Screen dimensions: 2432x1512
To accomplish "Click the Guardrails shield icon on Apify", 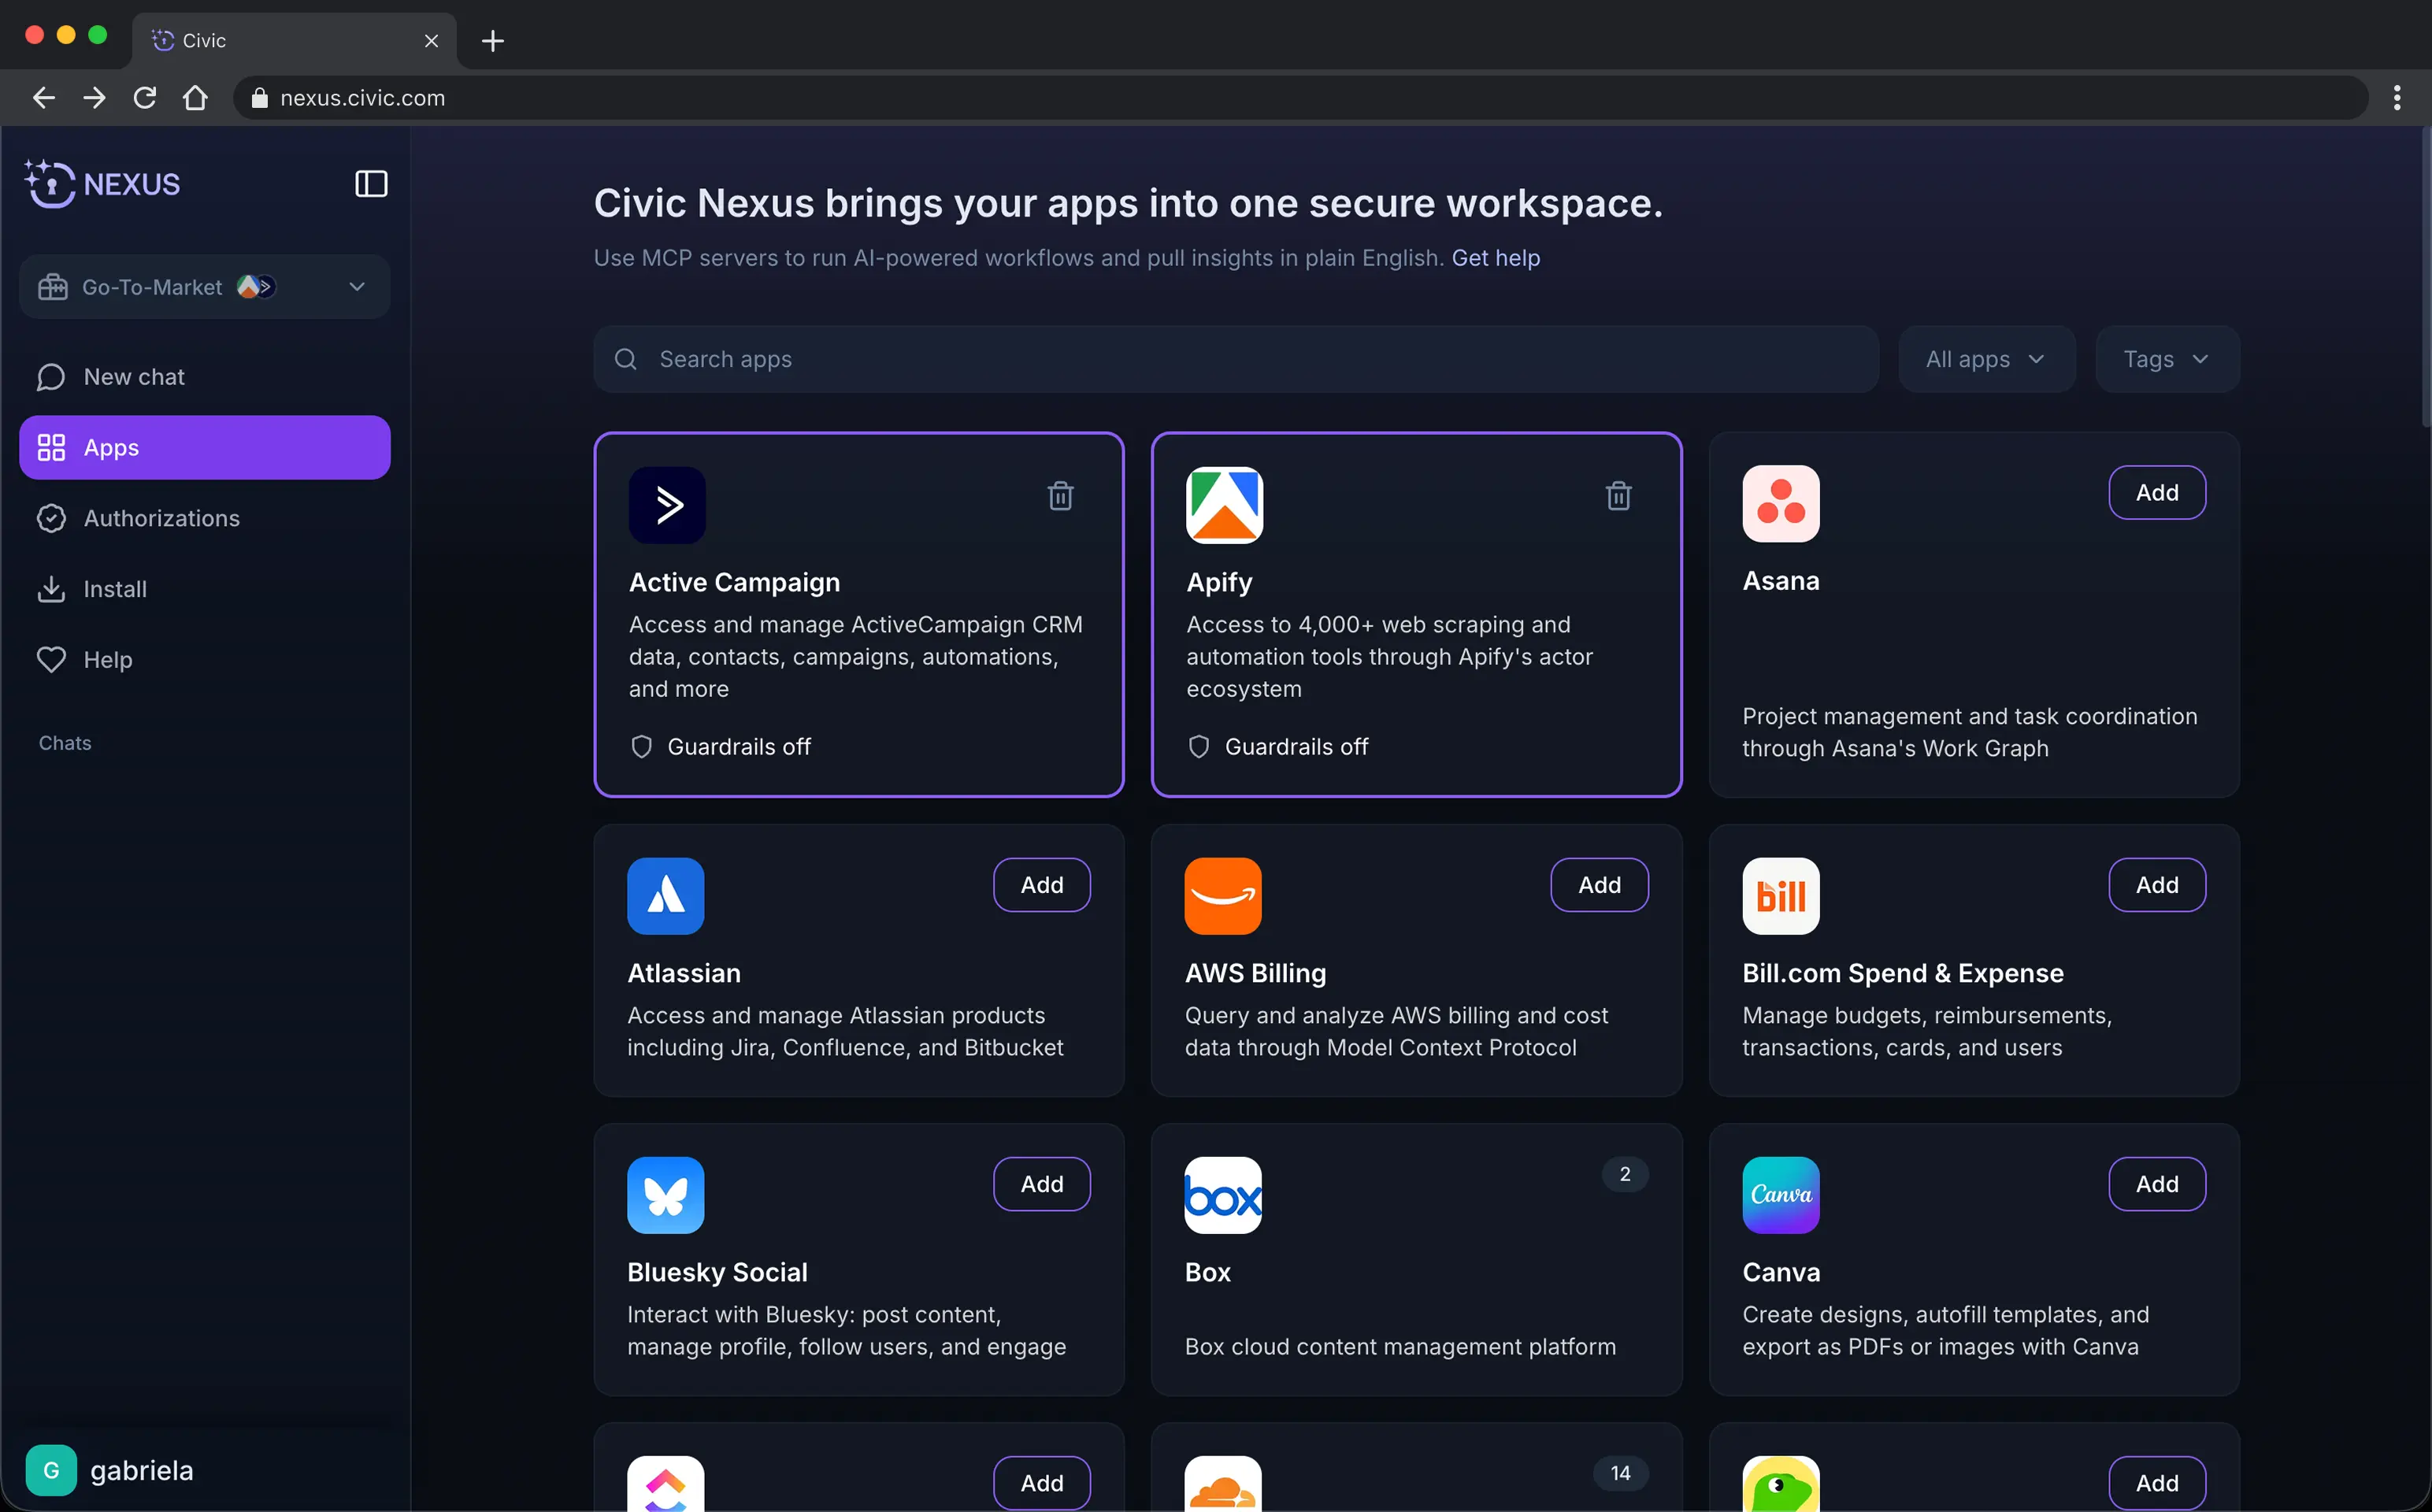I will tap(1198, 747).
